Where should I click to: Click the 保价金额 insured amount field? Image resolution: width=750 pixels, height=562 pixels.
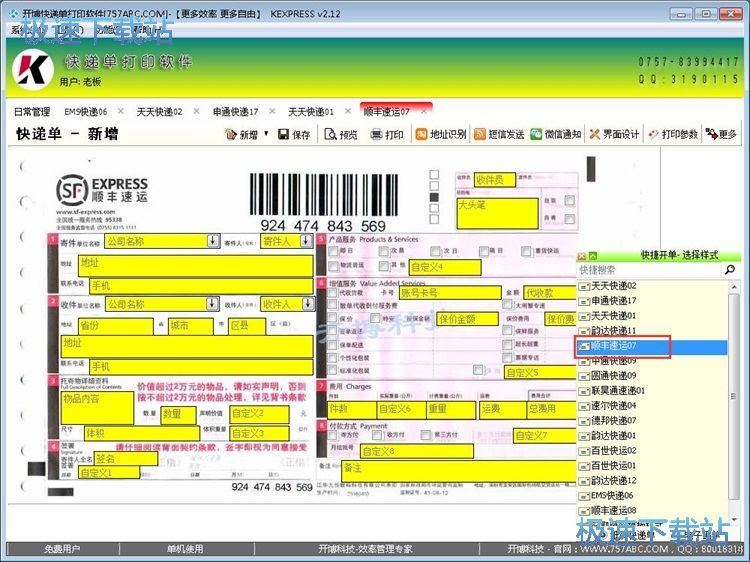[468, 319]
